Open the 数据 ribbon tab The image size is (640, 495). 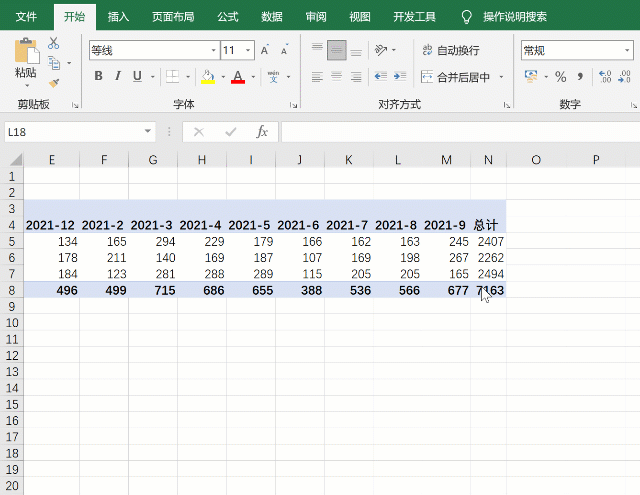(271, 17)
